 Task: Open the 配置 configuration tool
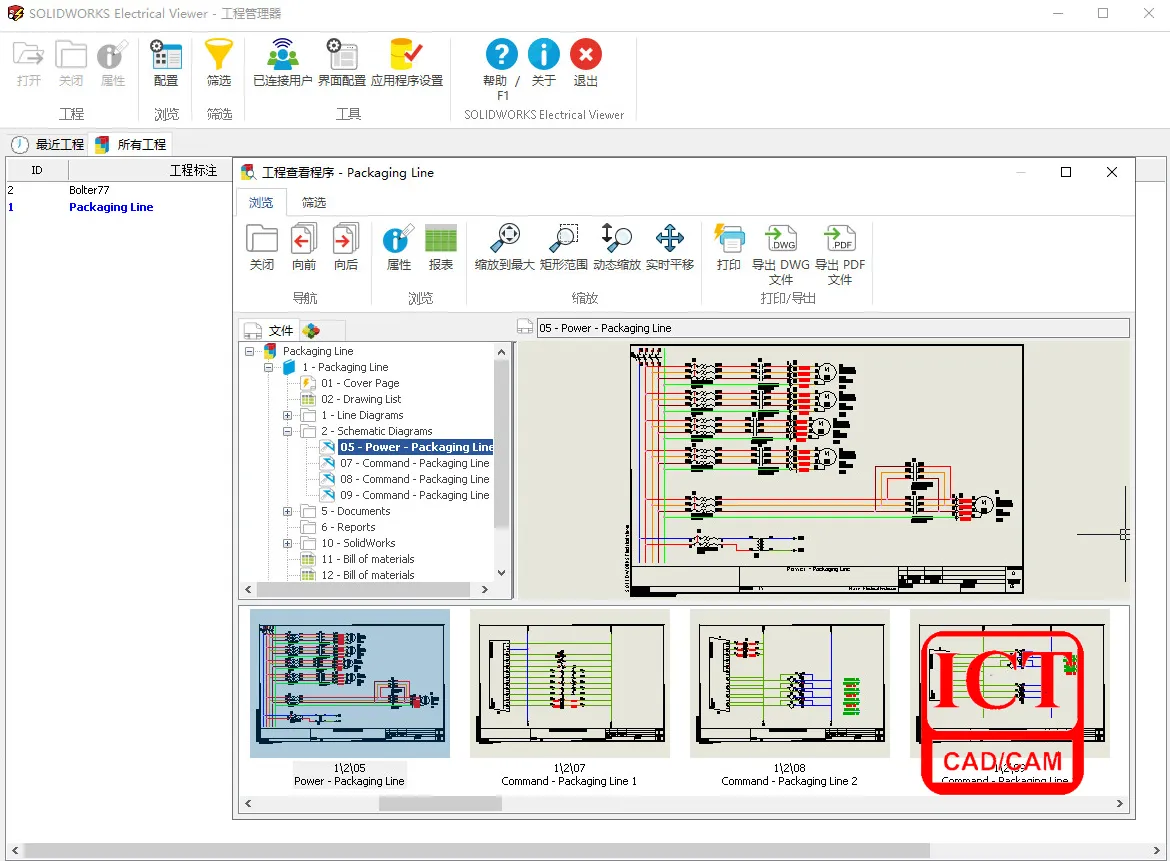(166, 63)
